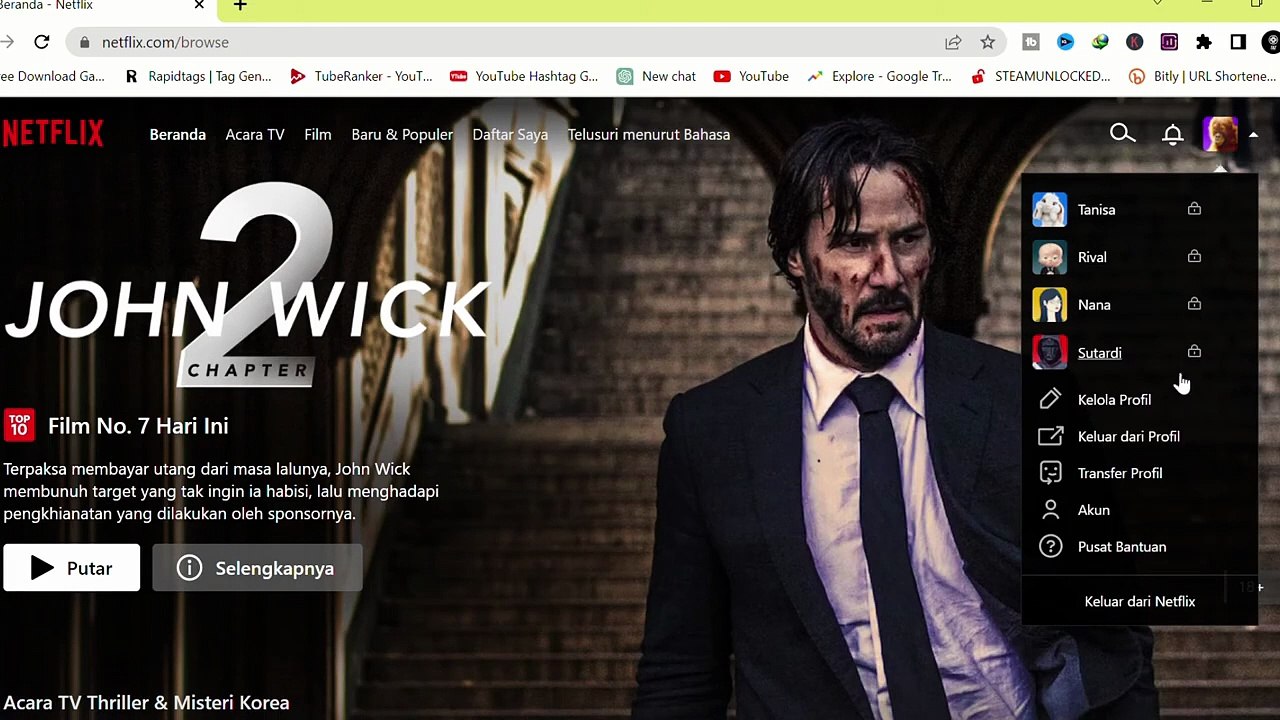This screenshot has width=1280, height=720.
Task: Open Akun from the profile menu
Action: [x=1094, y=510]
